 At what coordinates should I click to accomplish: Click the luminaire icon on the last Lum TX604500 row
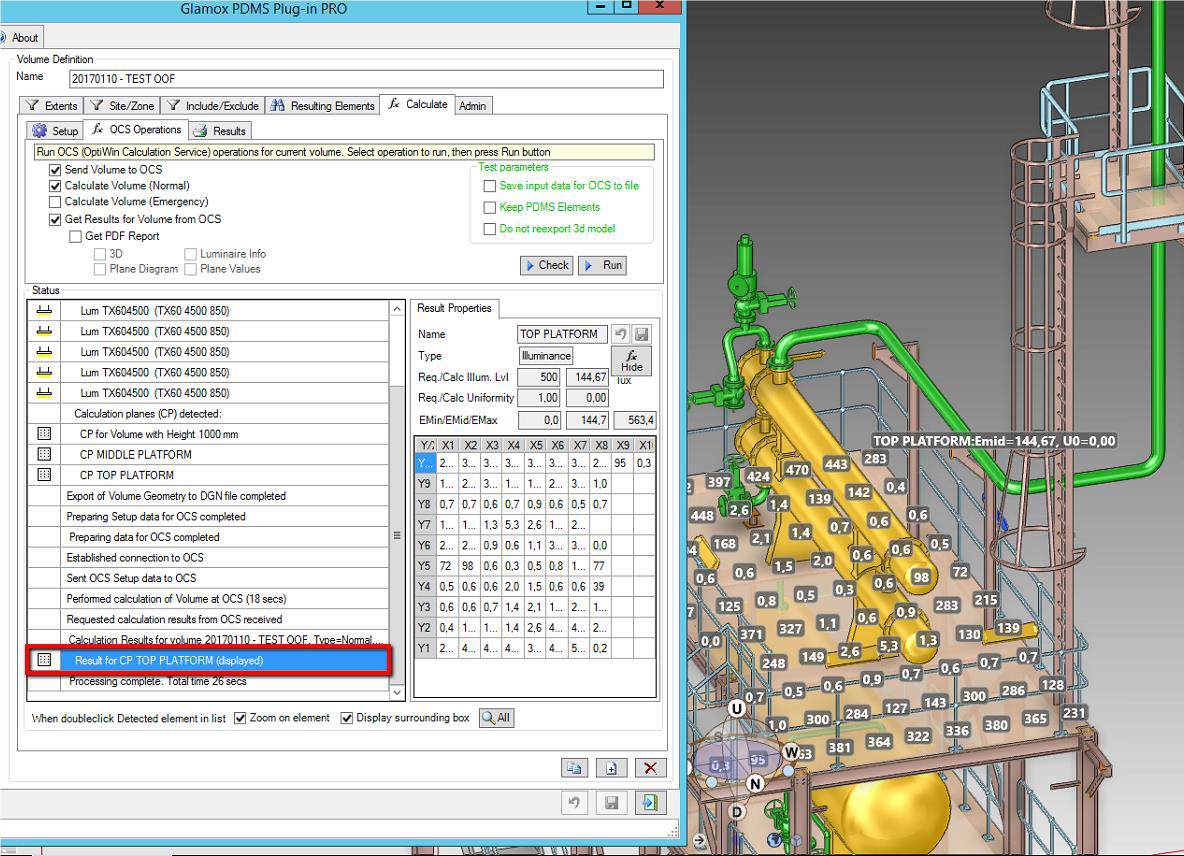(45, 393)
